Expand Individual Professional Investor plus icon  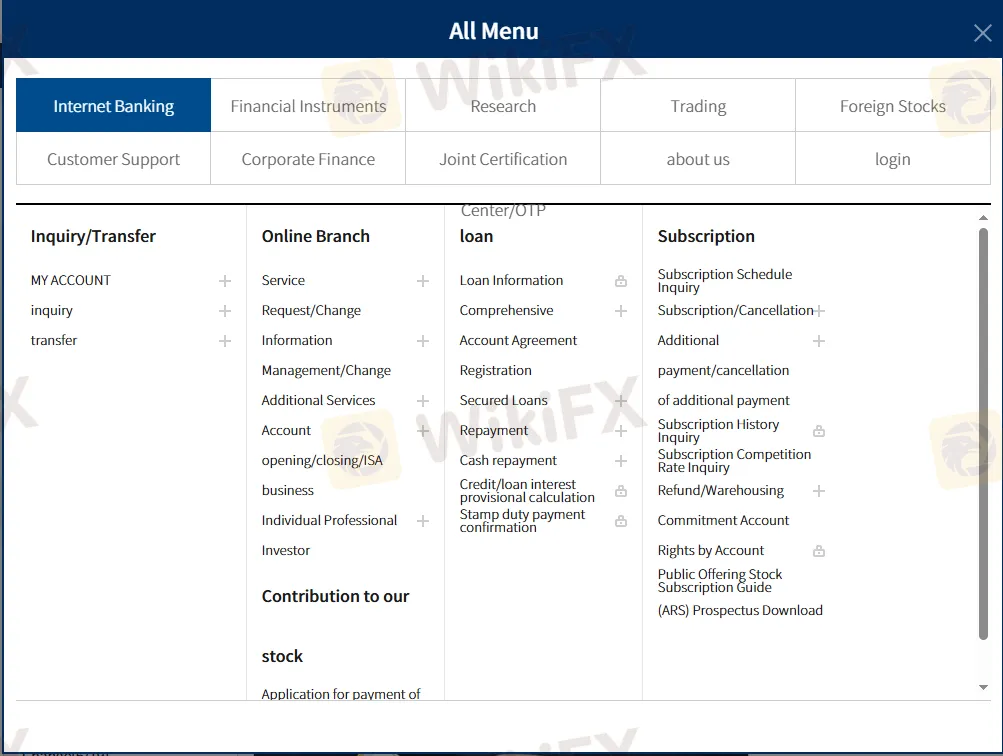tap(423, 521)
